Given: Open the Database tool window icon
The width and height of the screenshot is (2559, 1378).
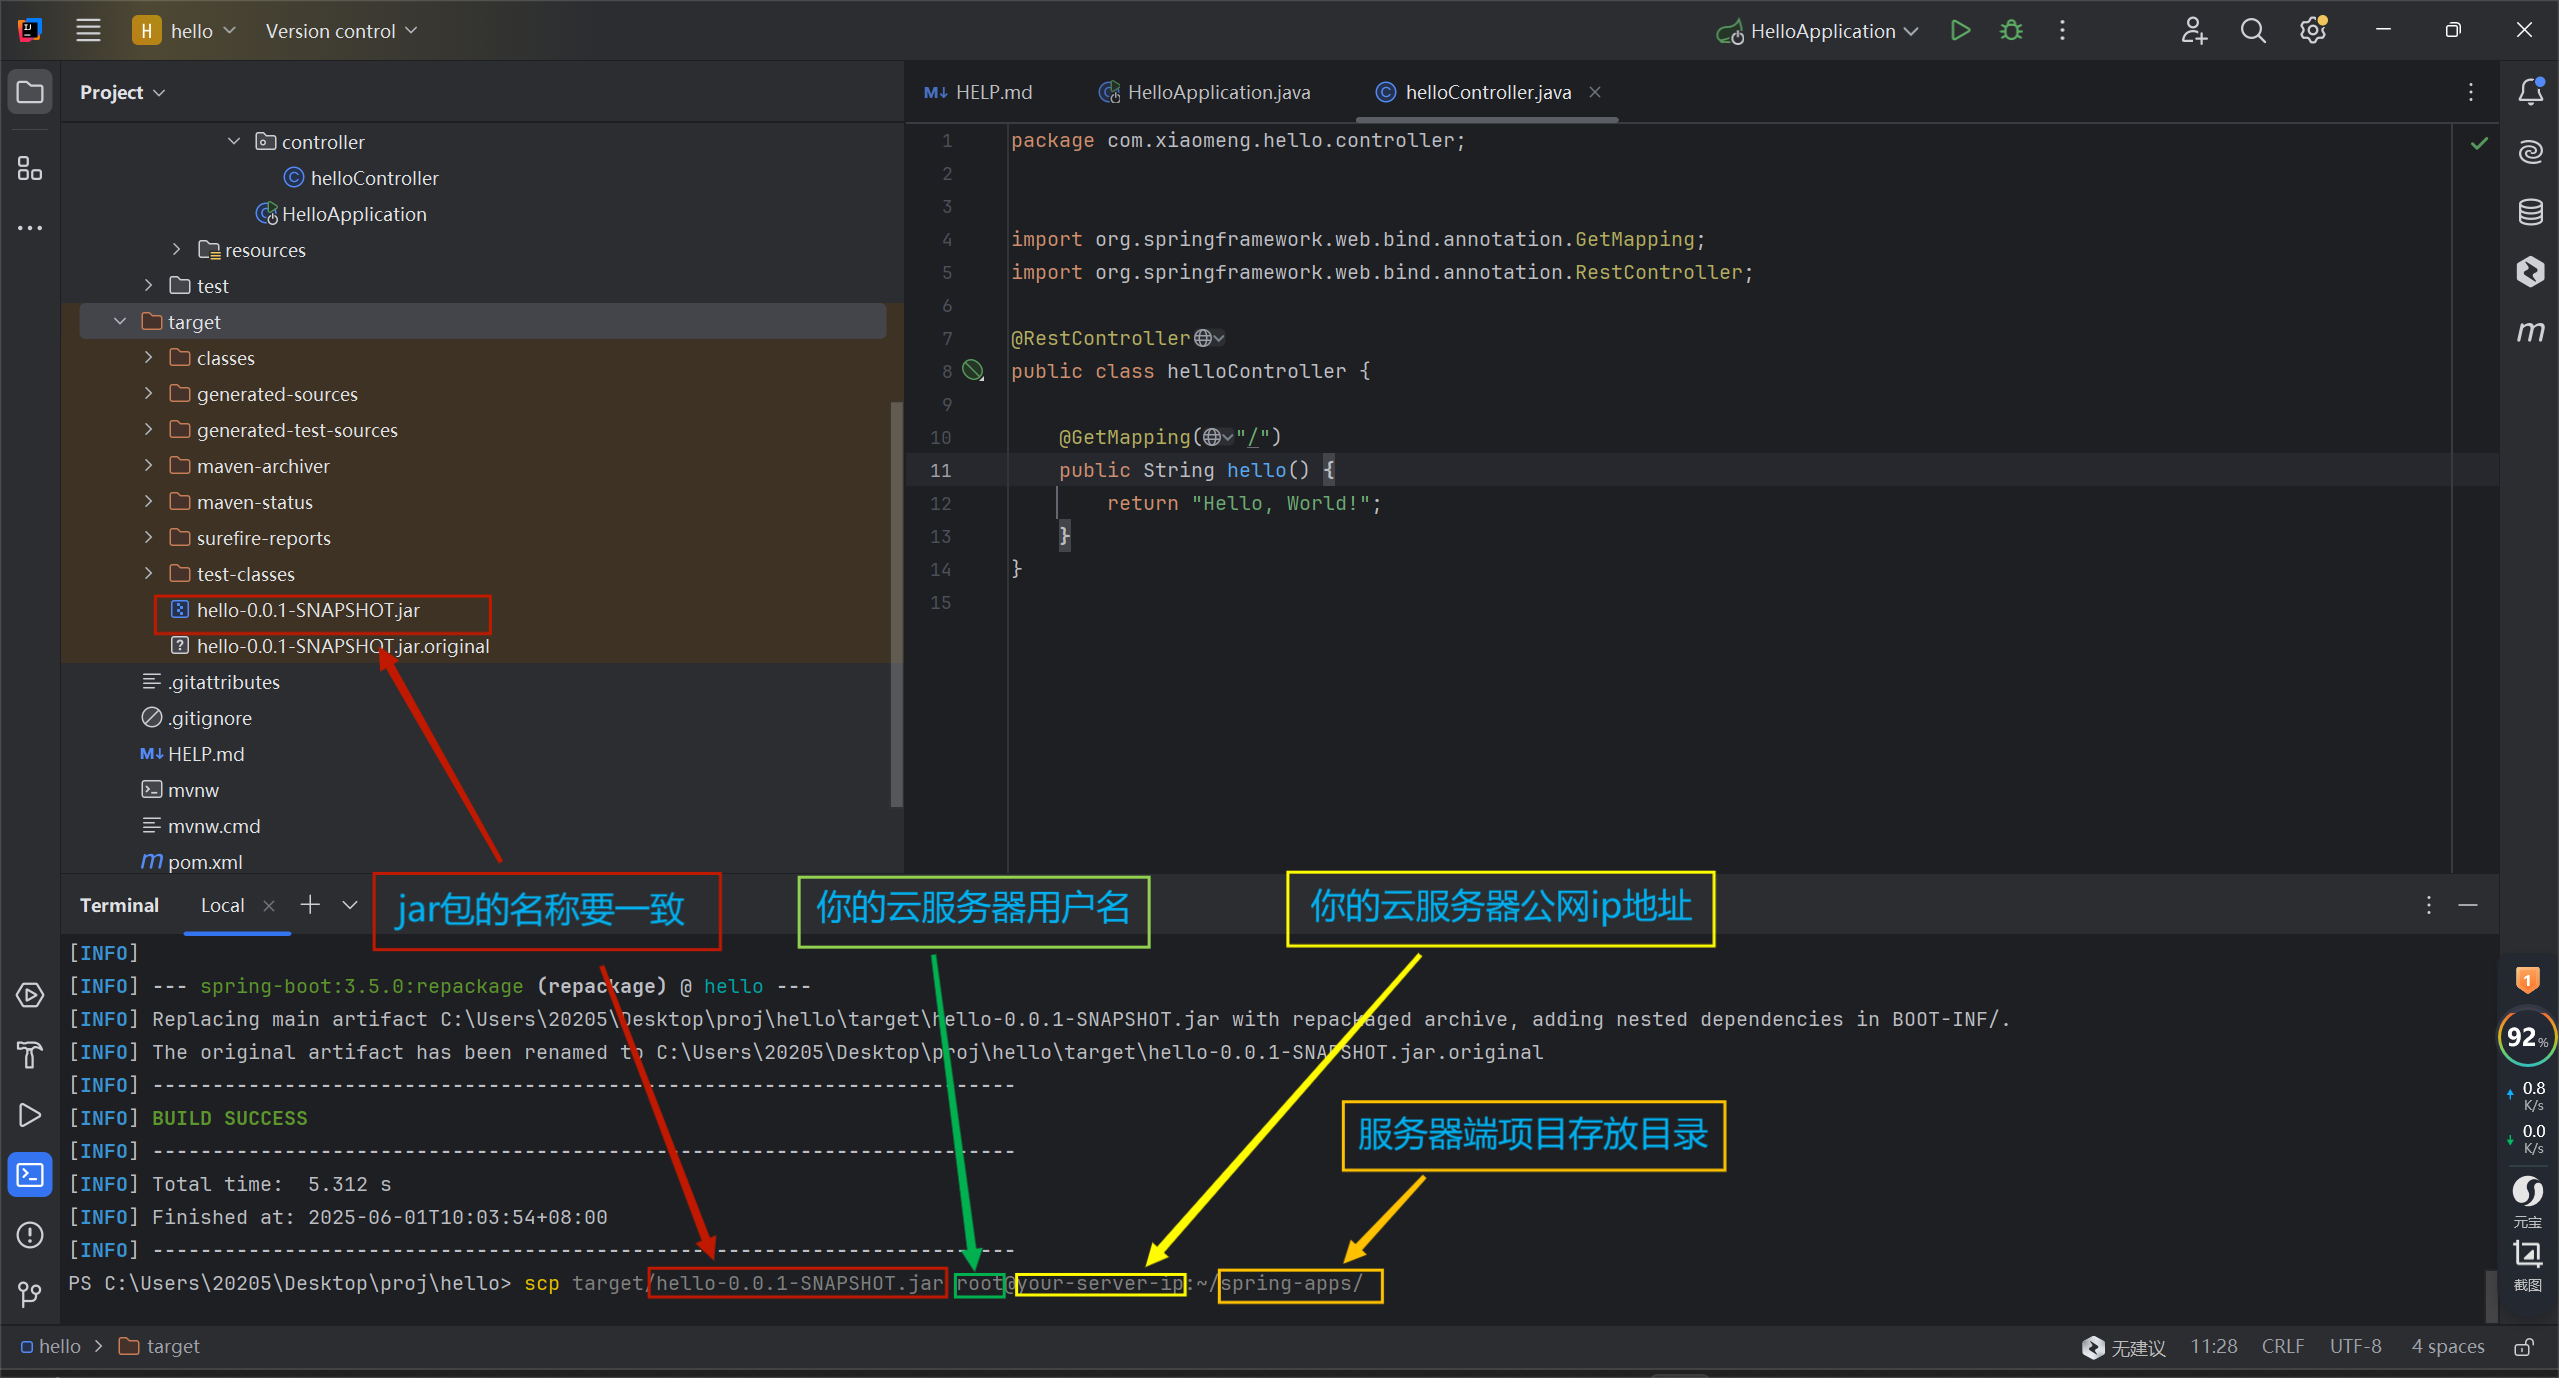Looking at the screenshot, I should [x=2530, y=212].
